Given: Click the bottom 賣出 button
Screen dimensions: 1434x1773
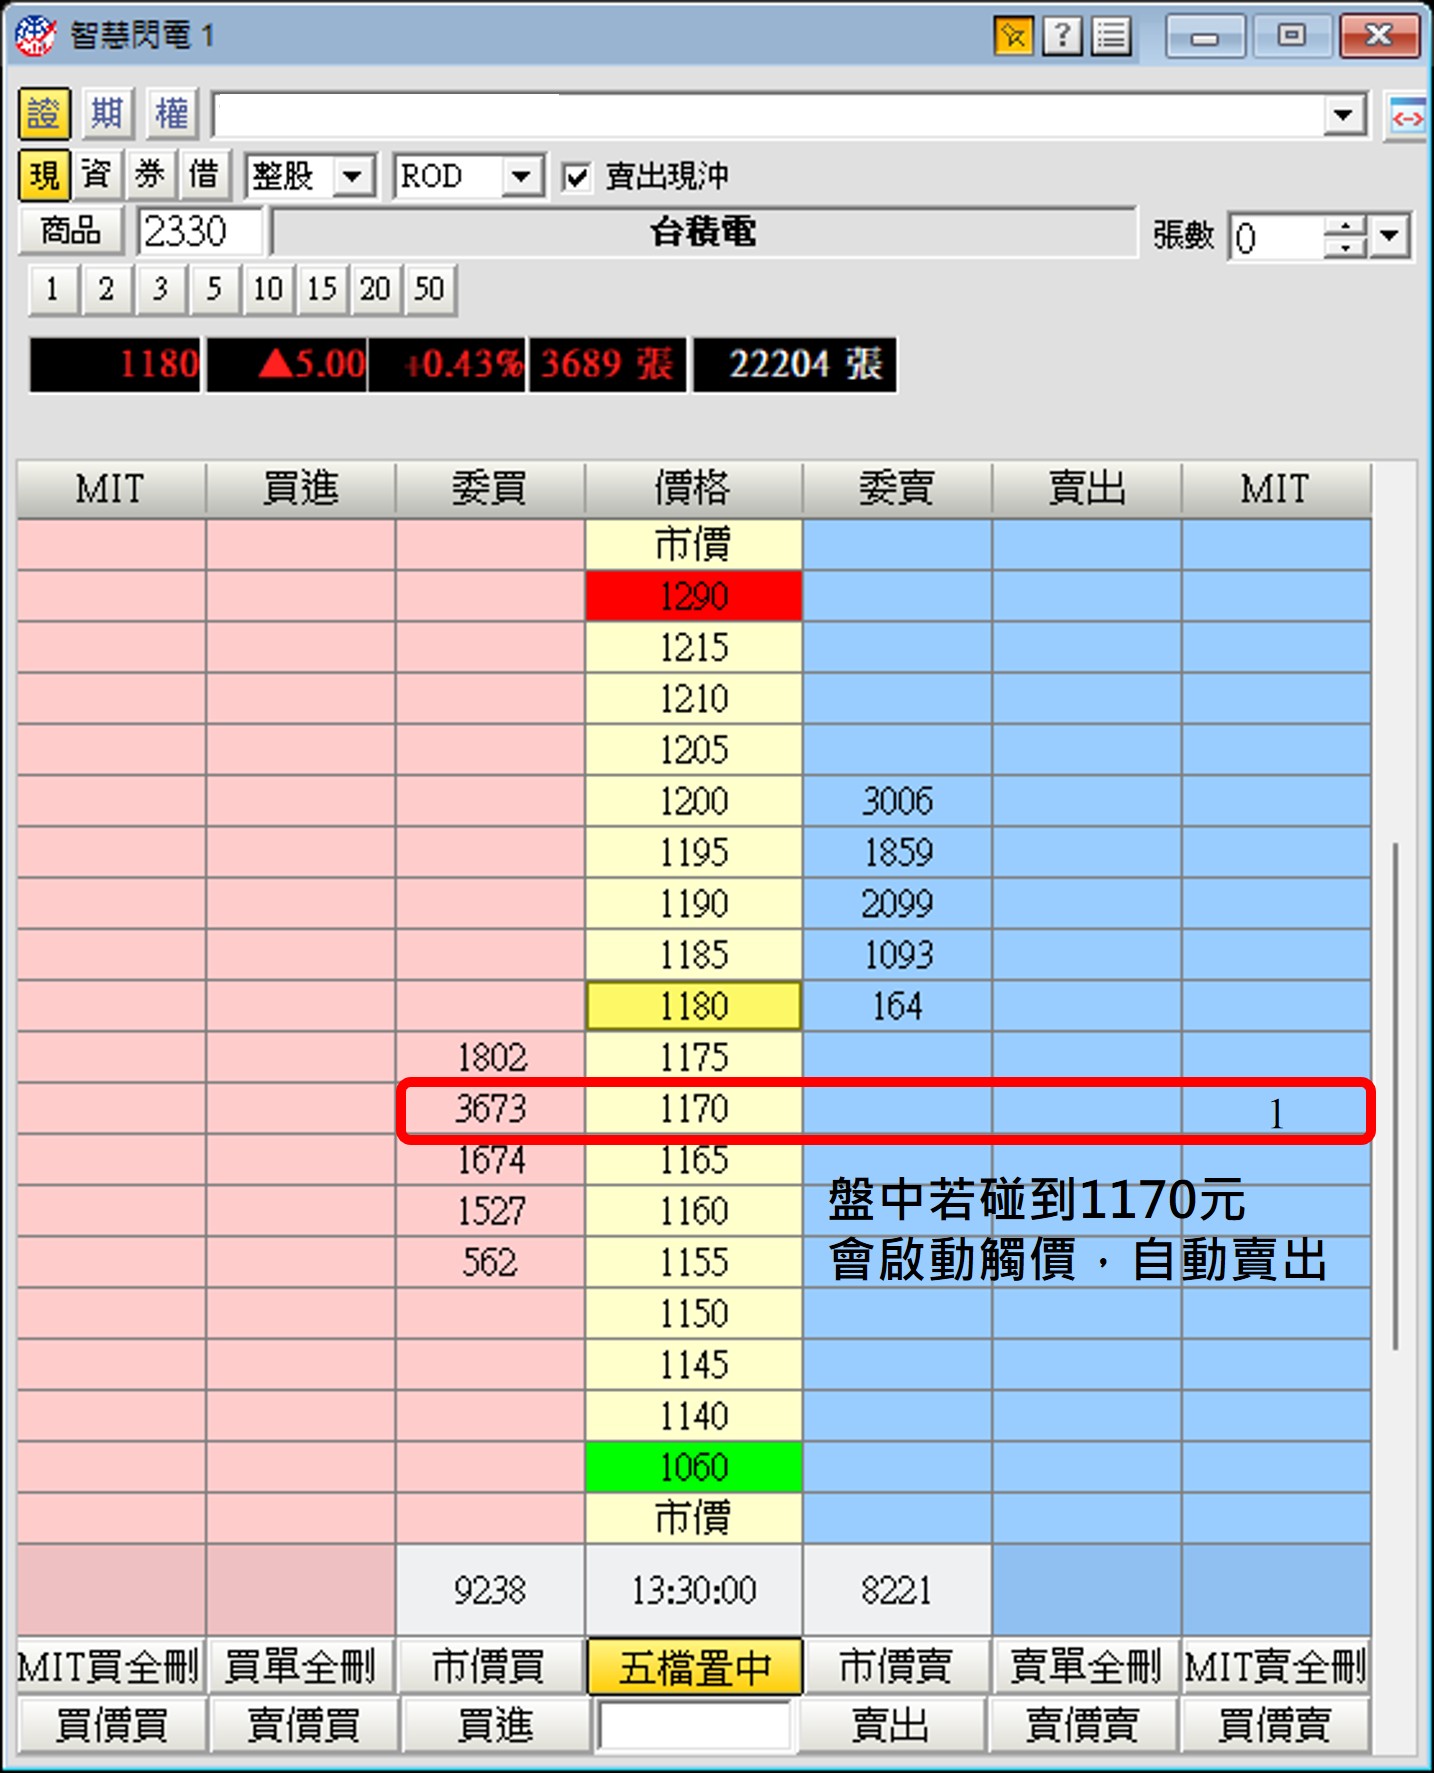Looking at the screenshot, I should (x=890, y=1725).
